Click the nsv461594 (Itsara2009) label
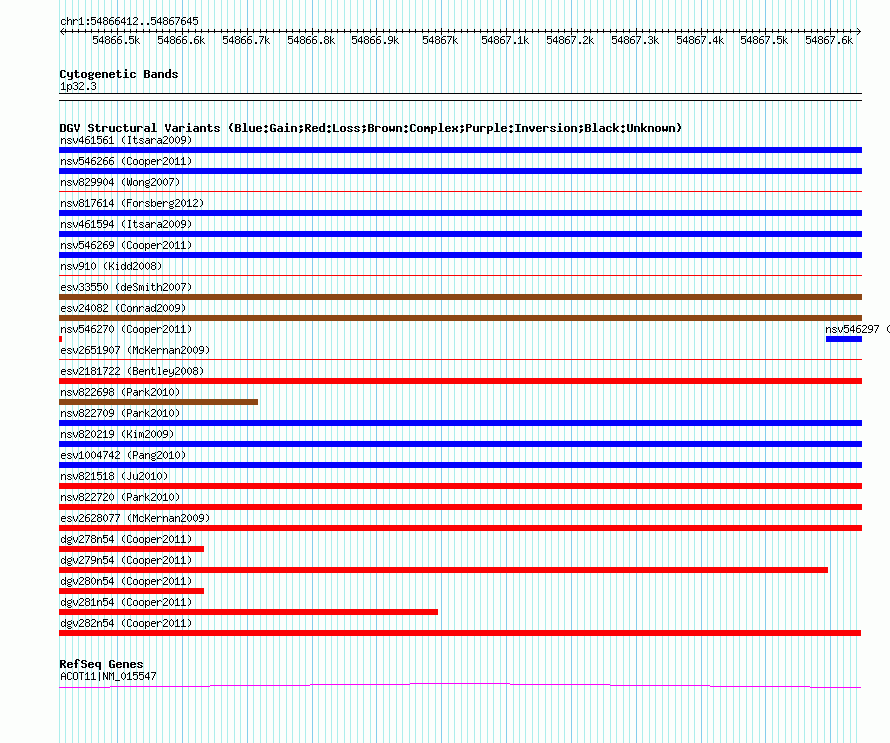The width and height of the screenshot is (890, 743). tap(126, 224)
